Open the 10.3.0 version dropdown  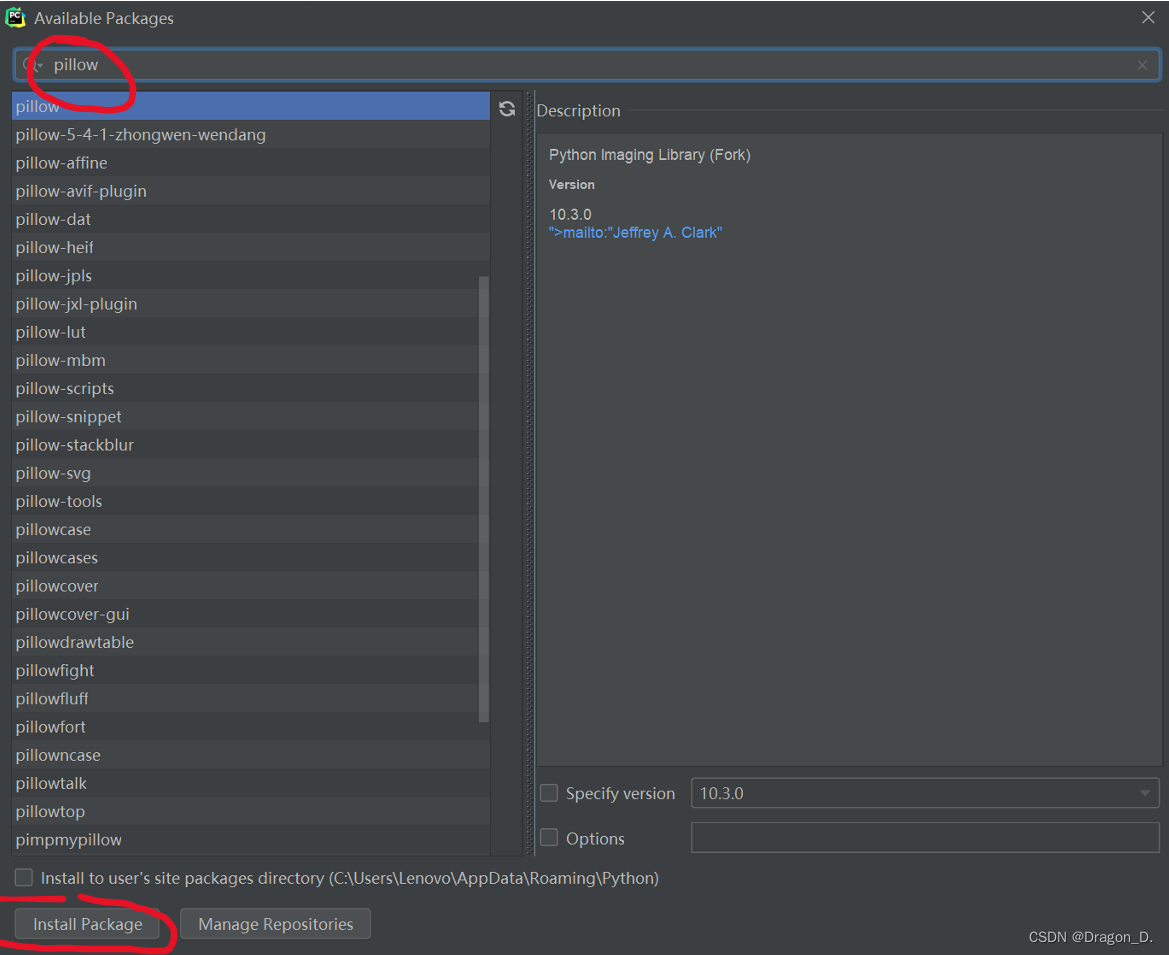[x=925, y=793]
